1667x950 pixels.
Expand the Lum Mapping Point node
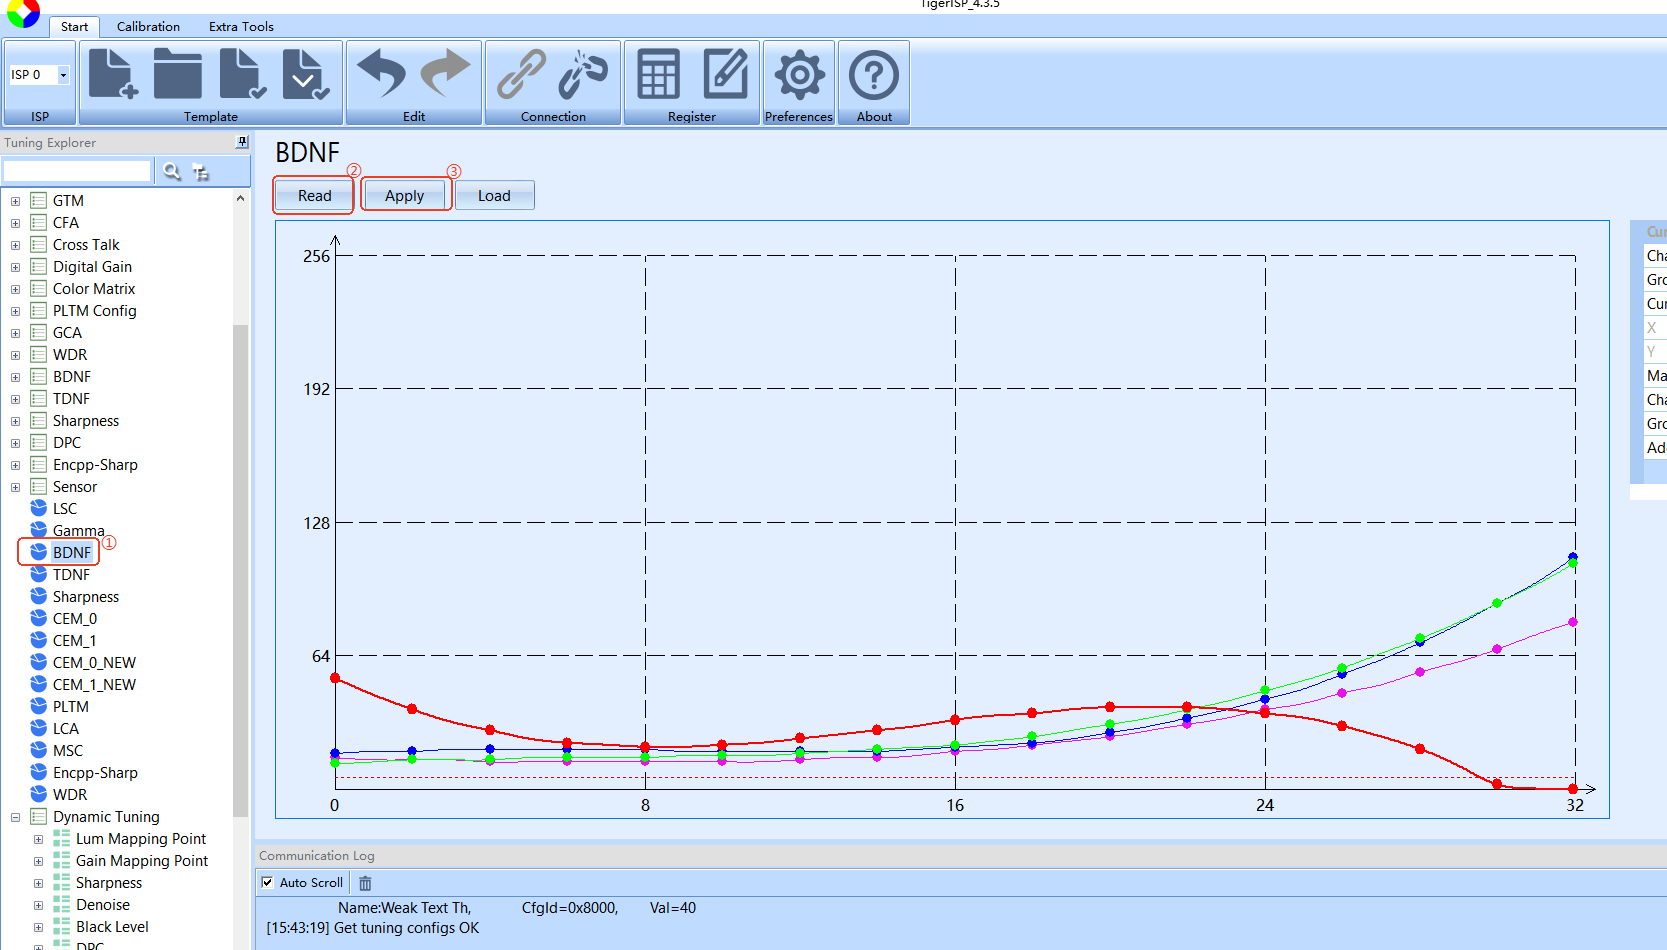[x=38, y=839]
